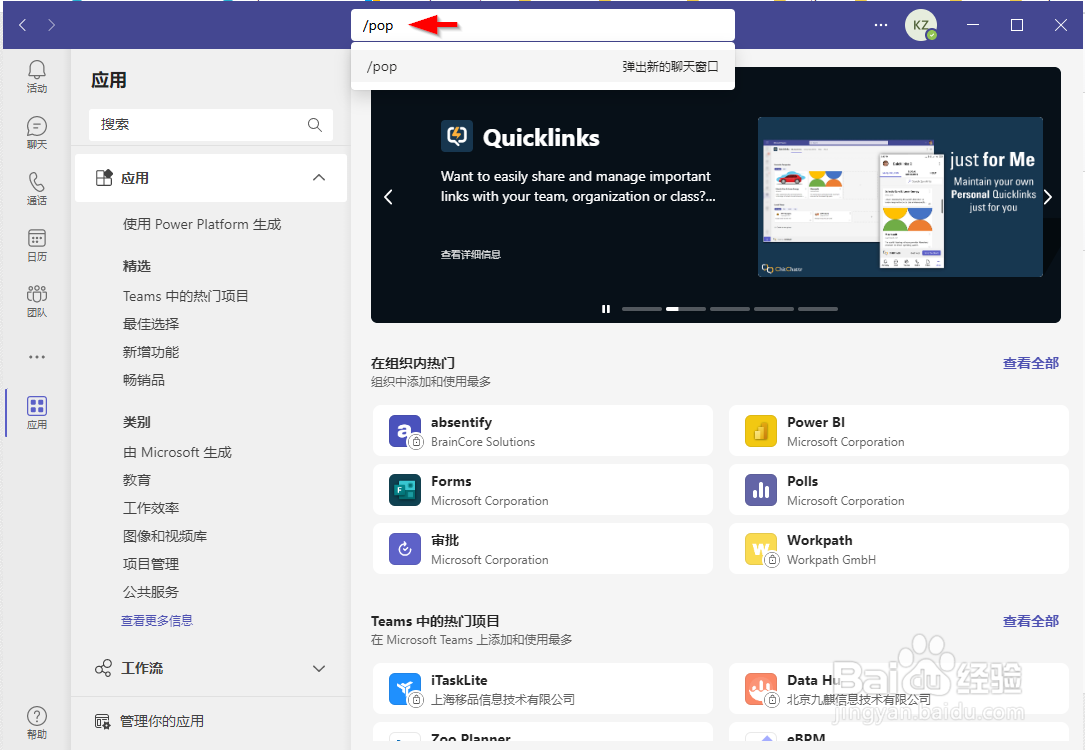The width and height of the screenshot is (1085, 750).
Task: Click the 搜索 apps search field
Action: coord(210,125)
